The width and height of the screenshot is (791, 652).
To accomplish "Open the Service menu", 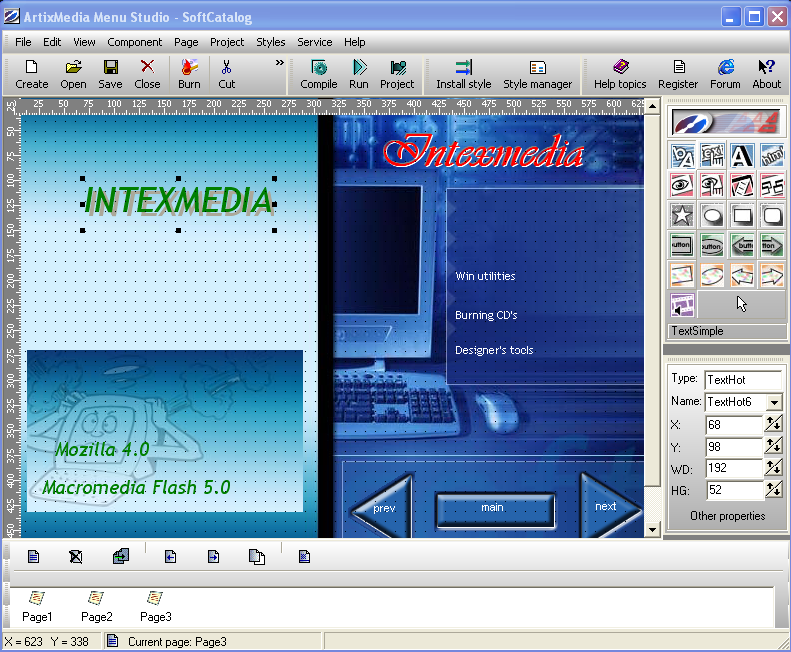I will 314,42.
